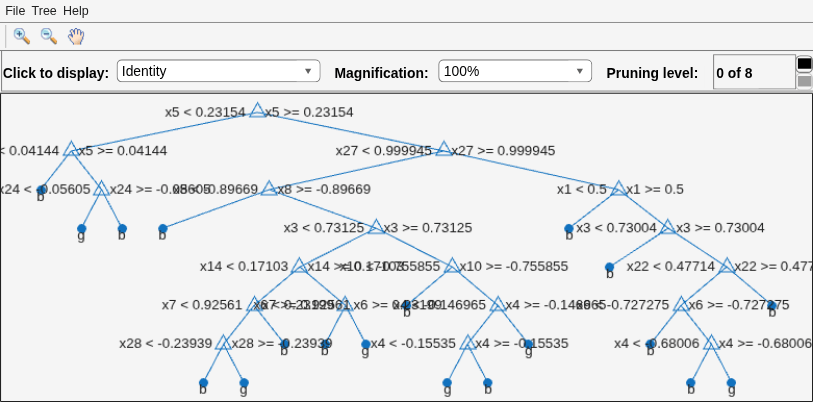Viewport: 813px width, 402px height.
Task: Click the x7 < 0.92561 branch node triangle
Action: 254,304
